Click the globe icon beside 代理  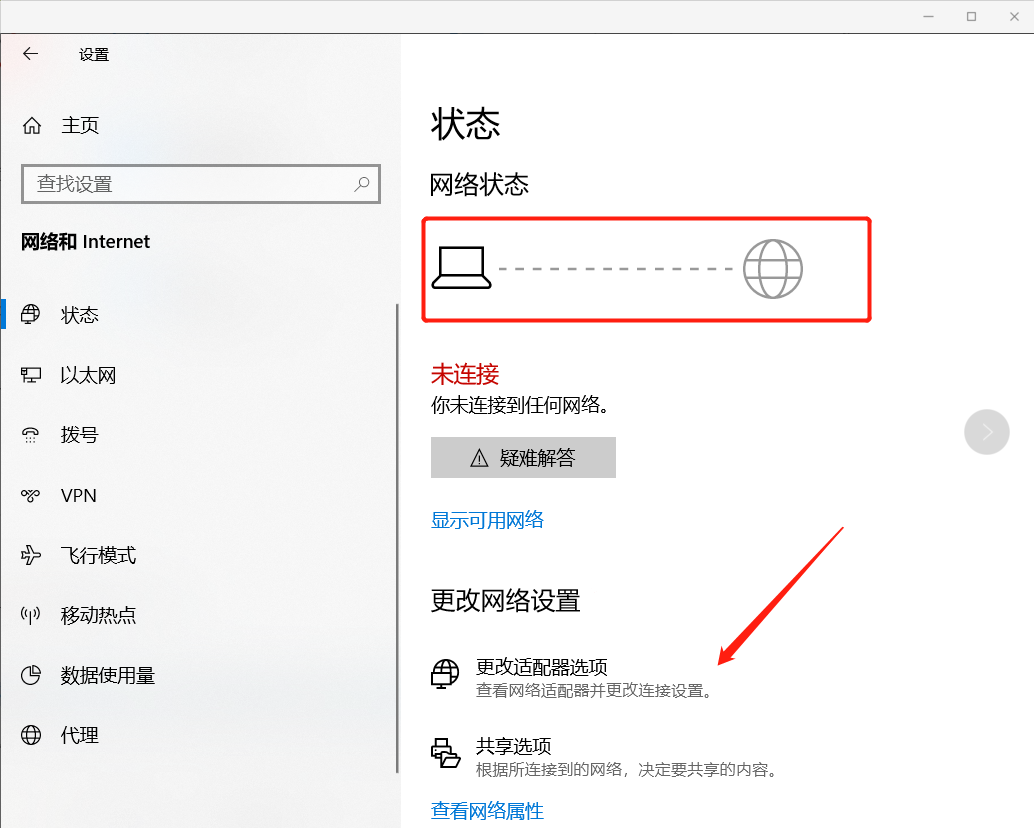coord(30,735)
